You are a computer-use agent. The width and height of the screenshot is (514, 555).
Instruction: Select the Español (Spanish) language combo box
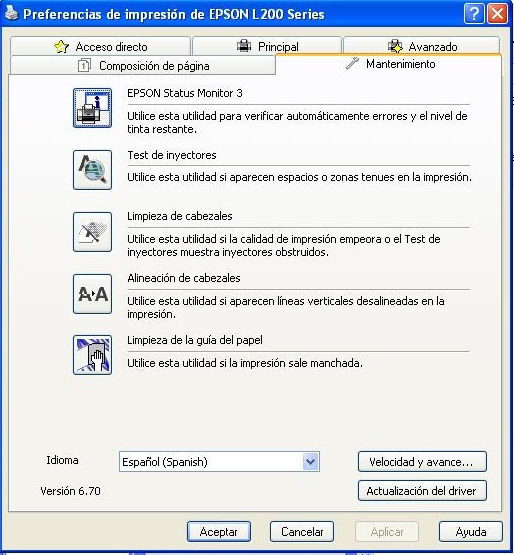219,462
